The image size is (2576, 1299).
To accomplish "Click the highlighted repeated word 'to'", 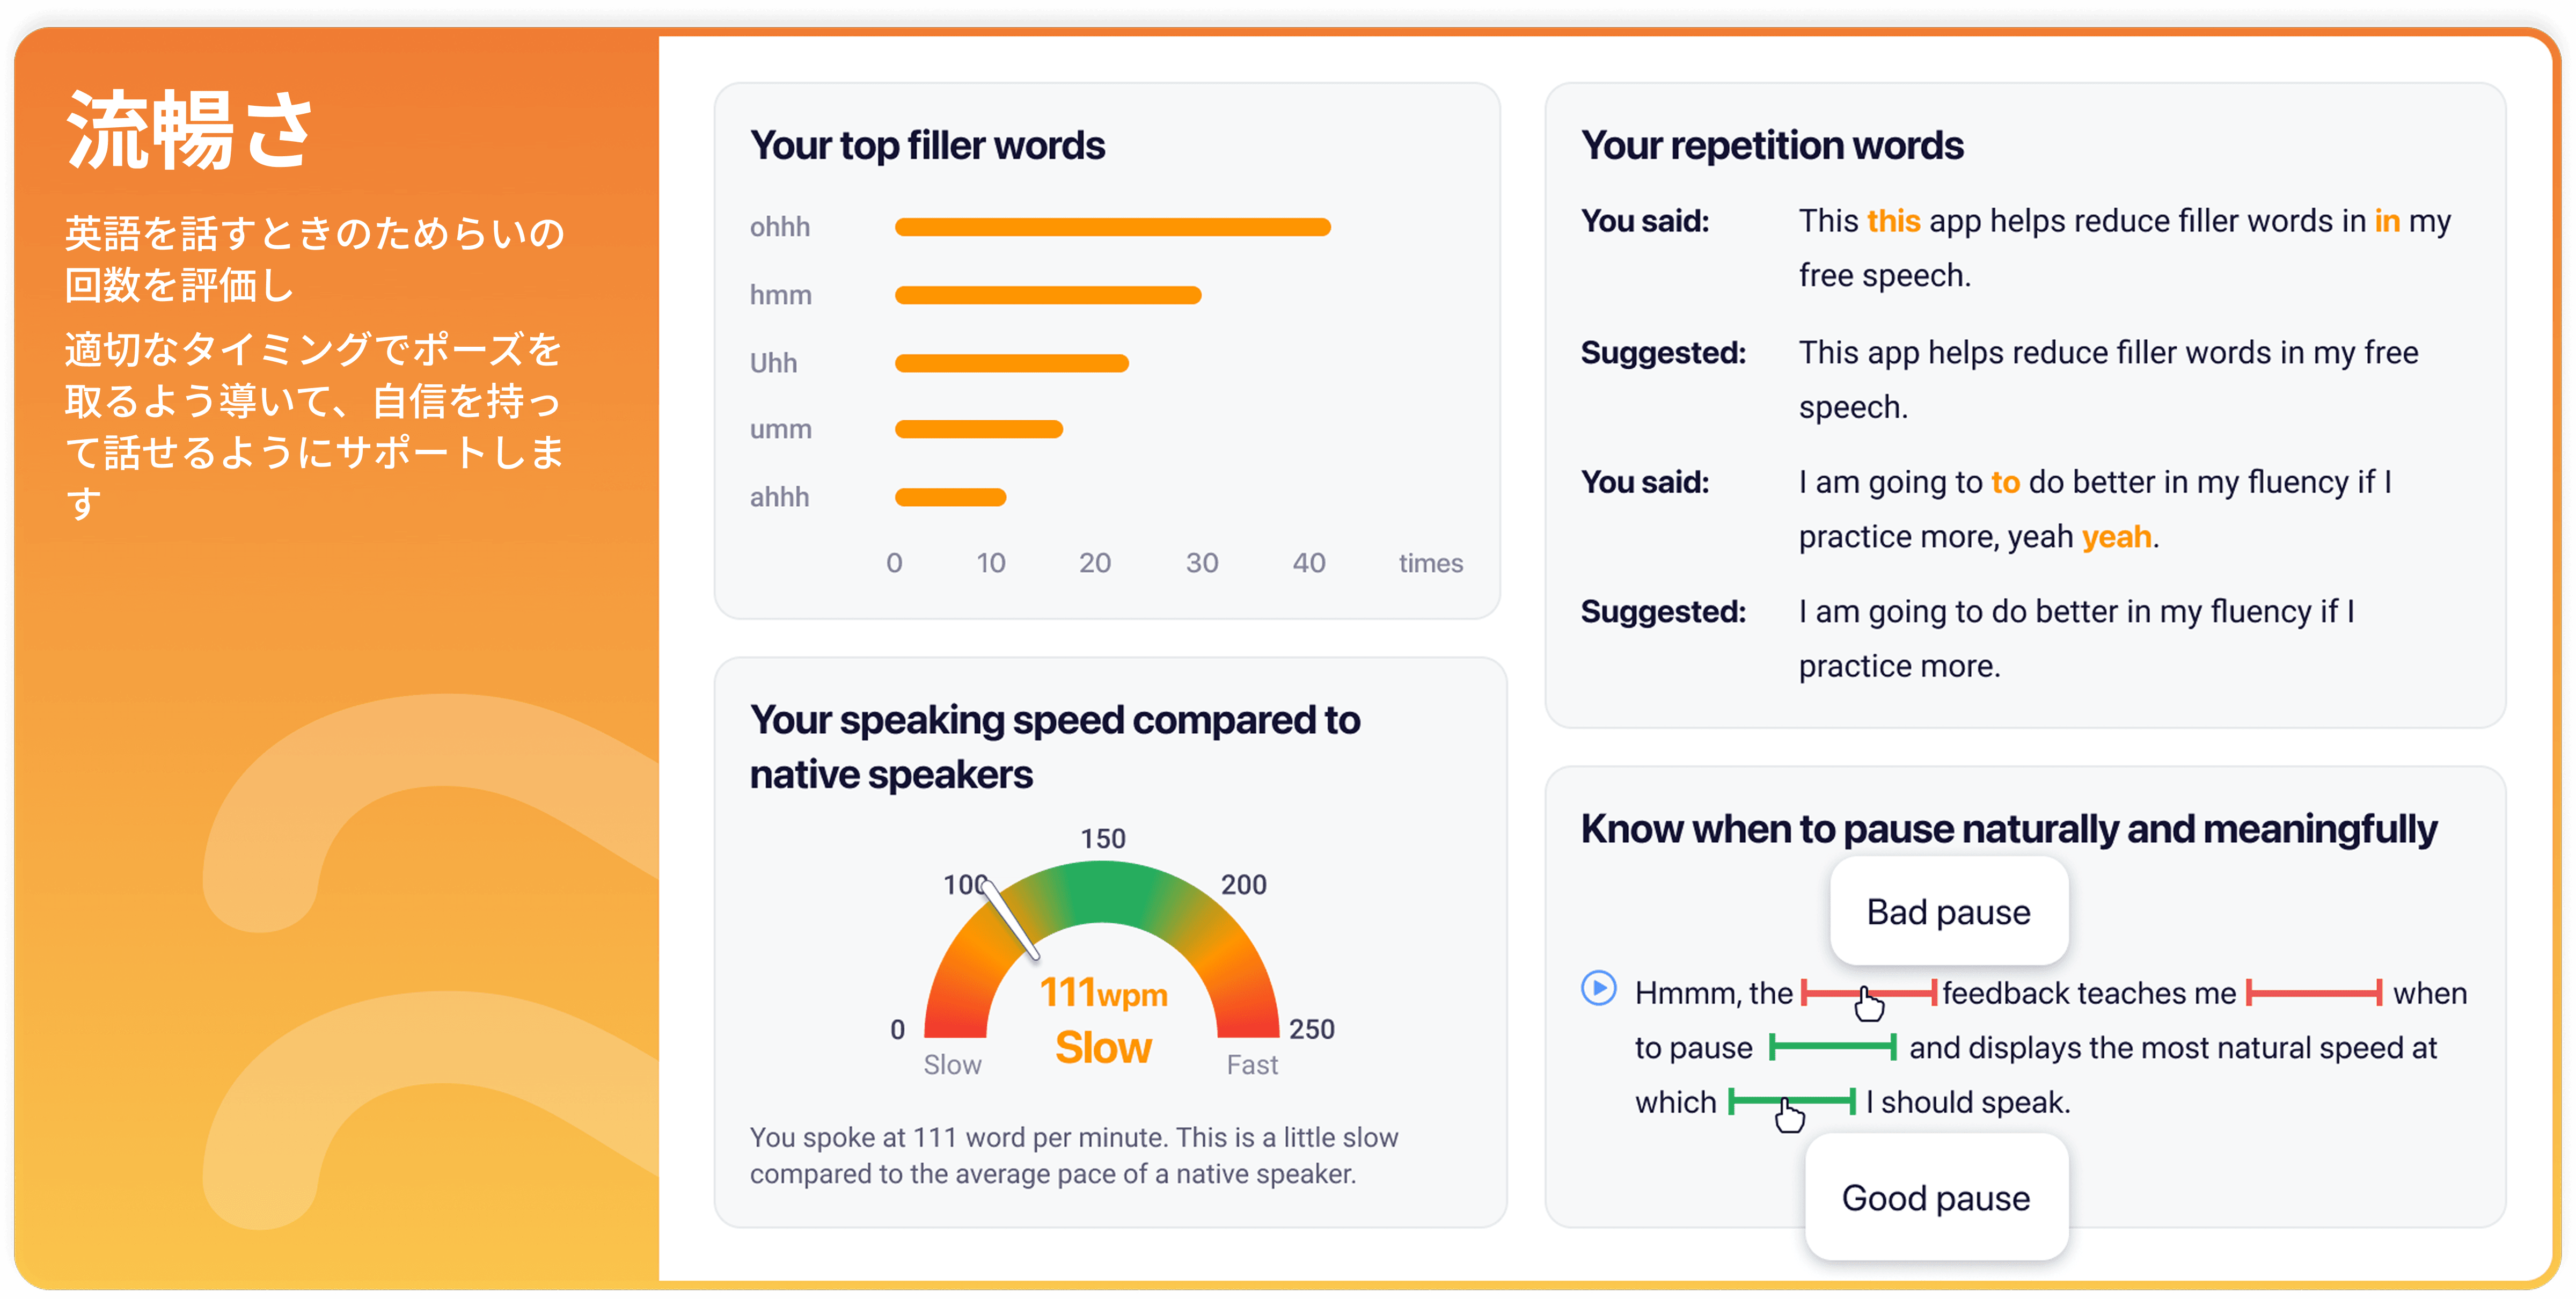I will (2005, 482).
